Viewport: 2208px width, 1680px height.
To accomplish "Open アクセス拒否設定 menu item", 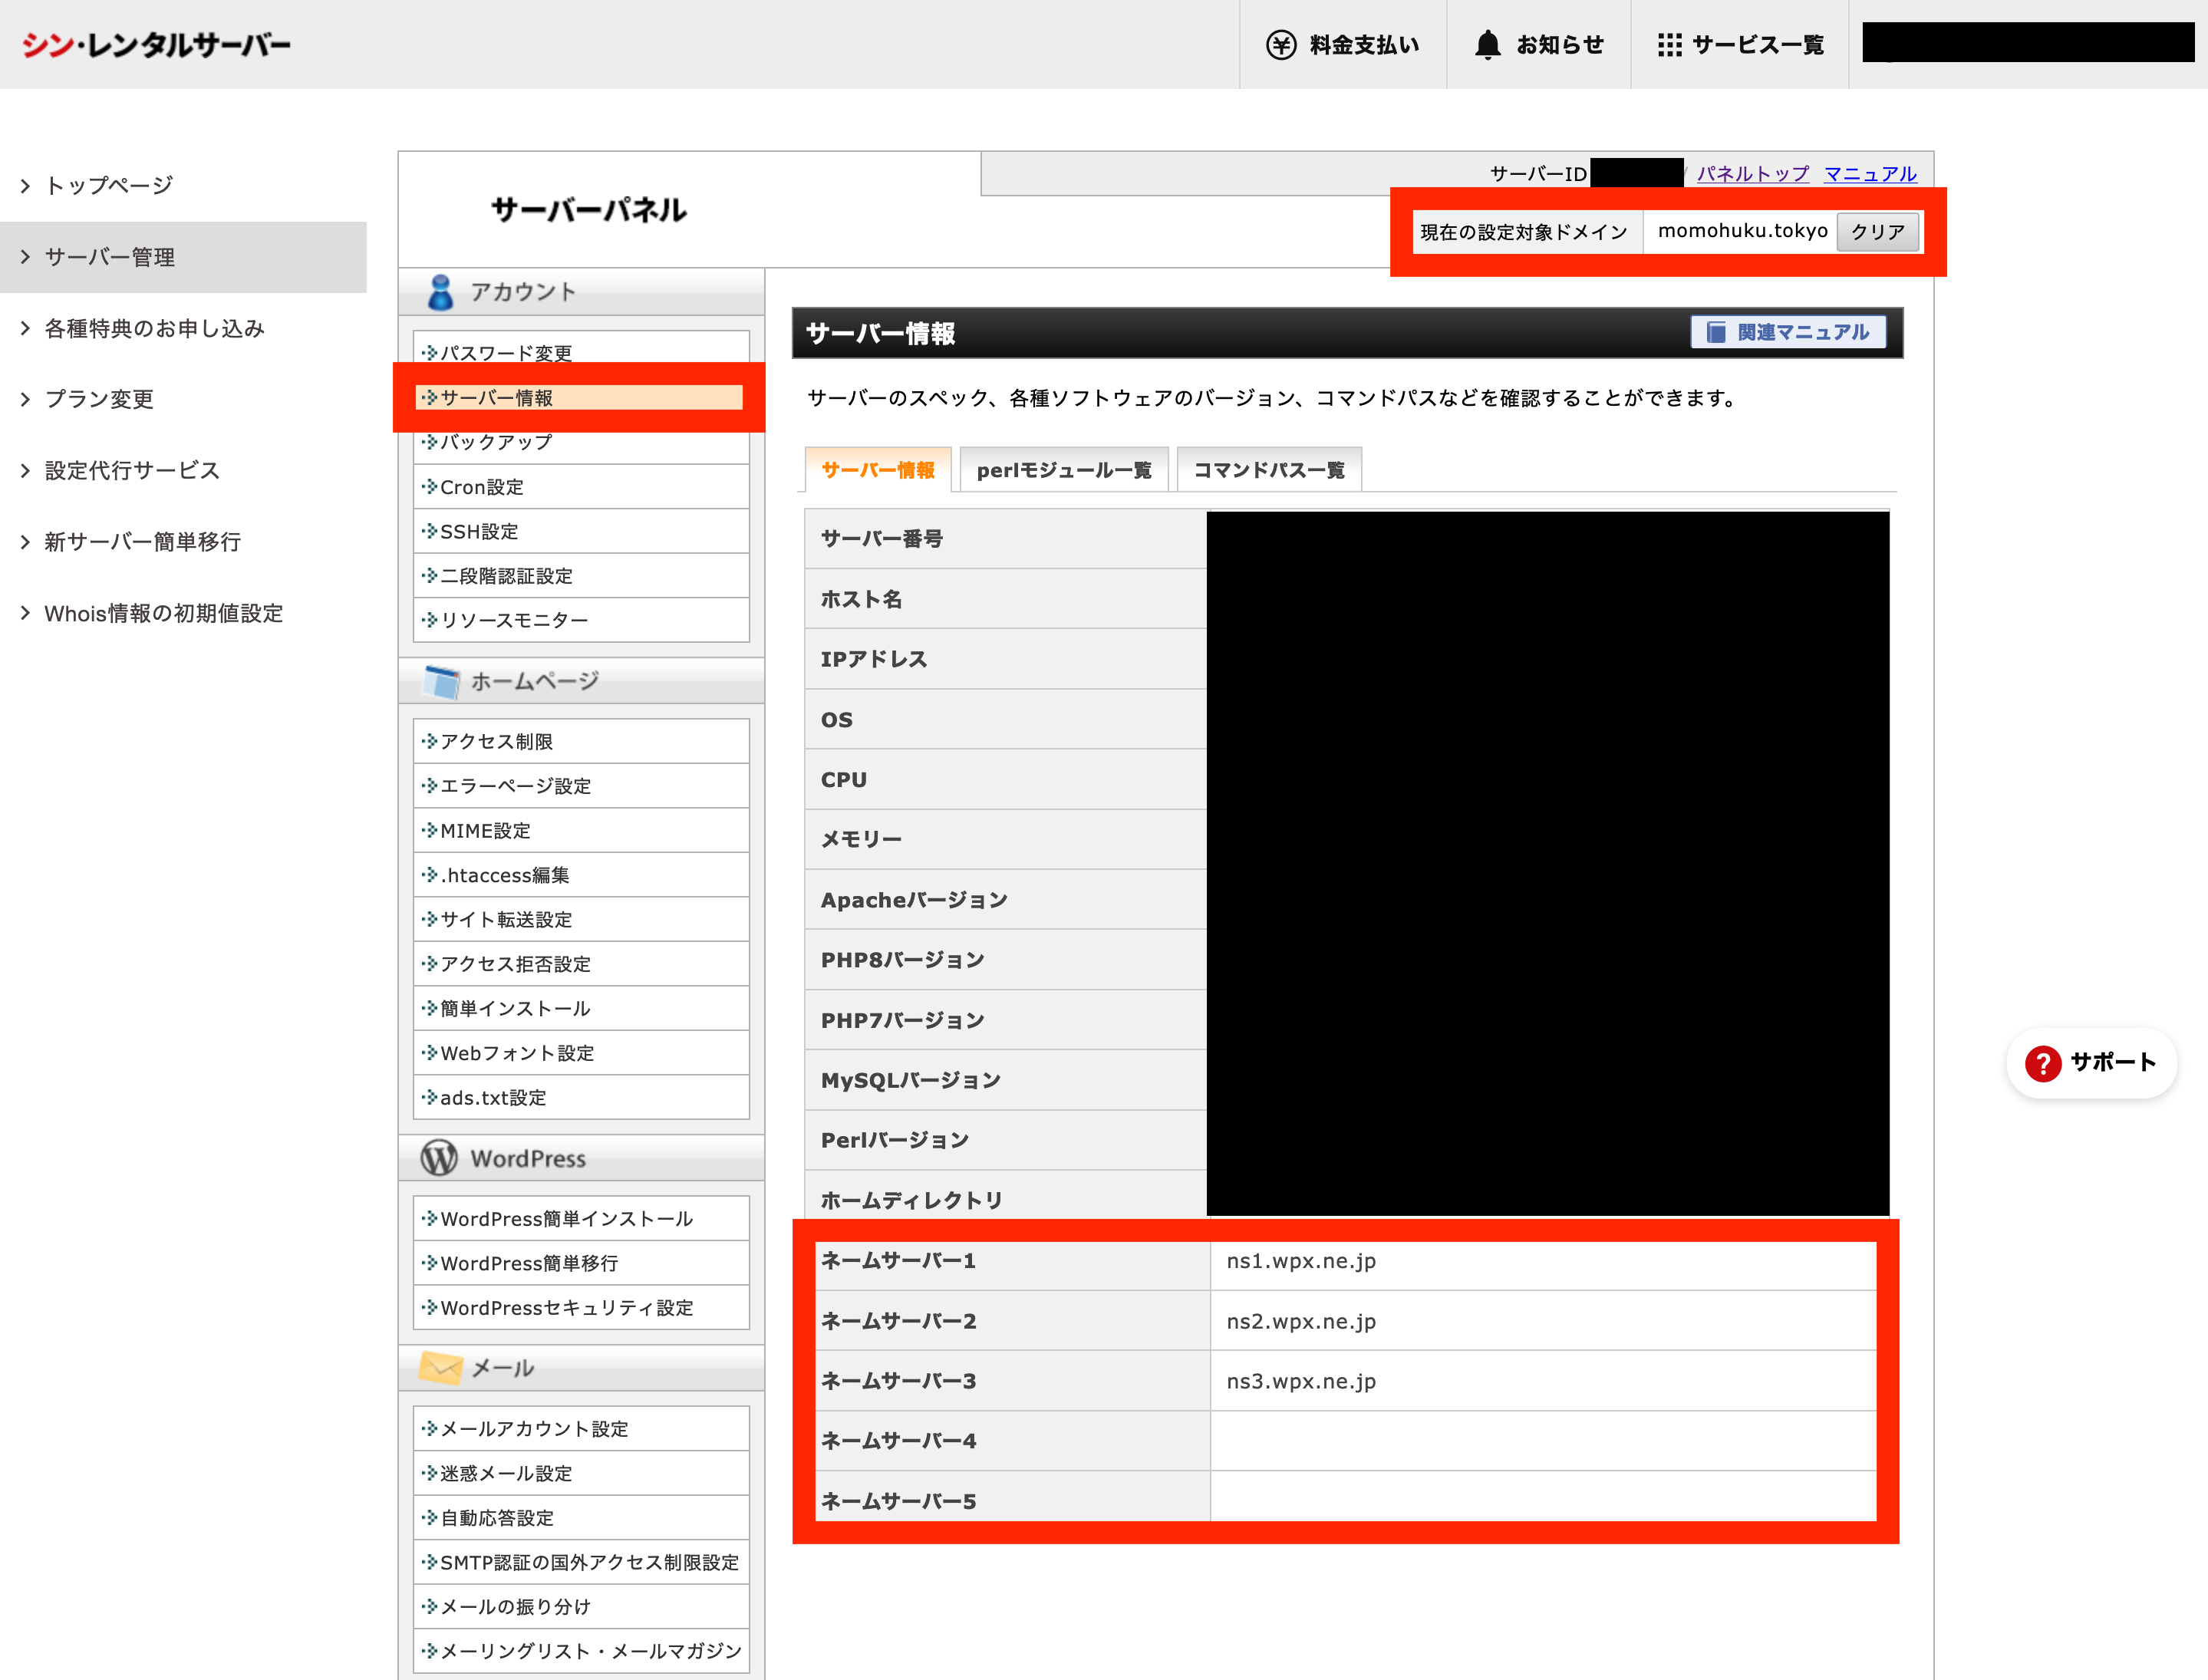I will pyautogui.click(x=581, y=964).
